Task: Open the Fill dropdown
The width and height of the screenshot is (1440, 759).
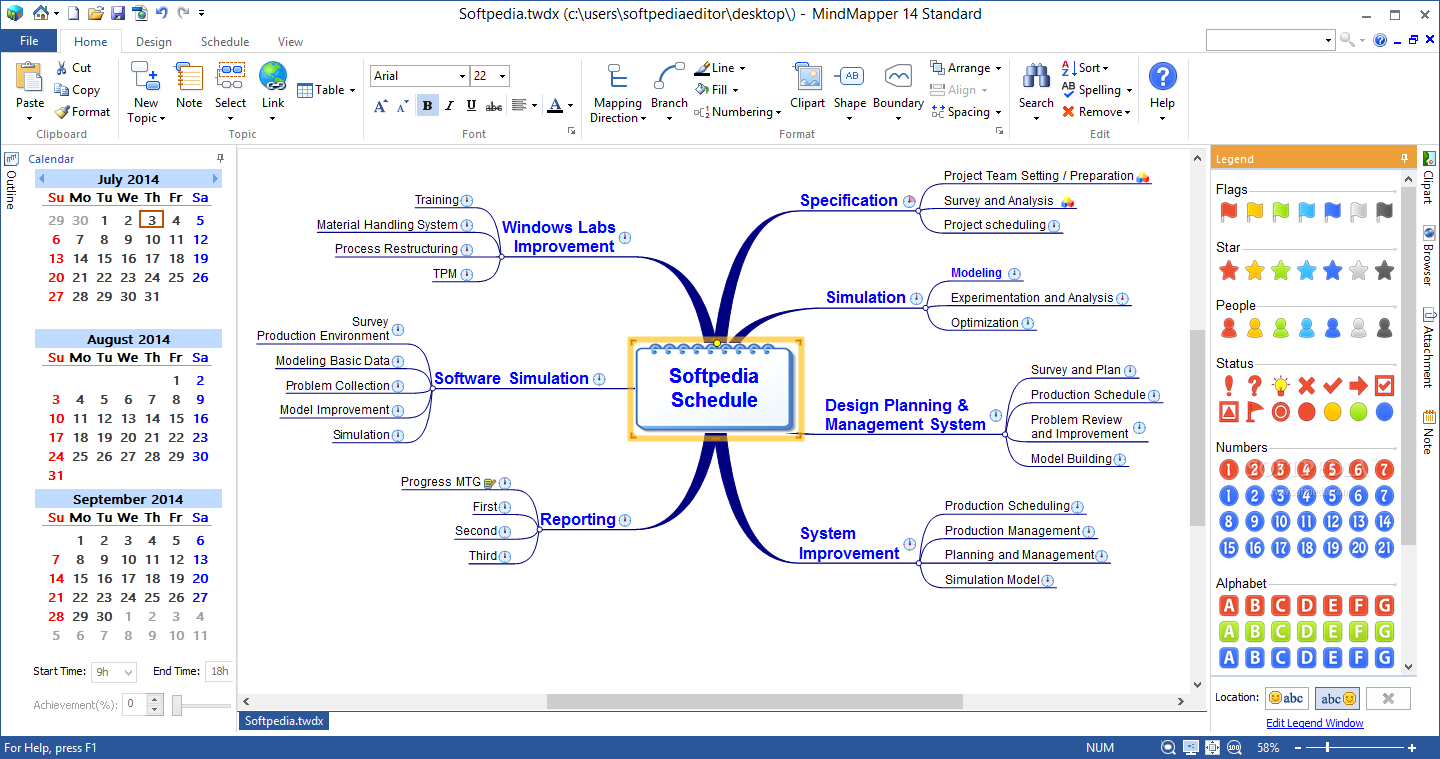Action: pyautogui.click(x=735, y=90)
